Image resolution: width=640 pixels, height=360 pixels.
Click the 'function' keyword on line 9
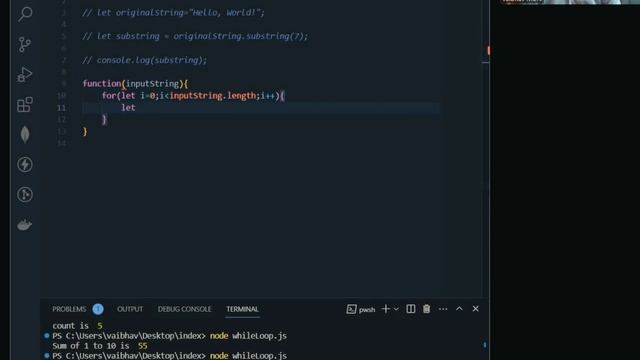click(x=102, y=84)
